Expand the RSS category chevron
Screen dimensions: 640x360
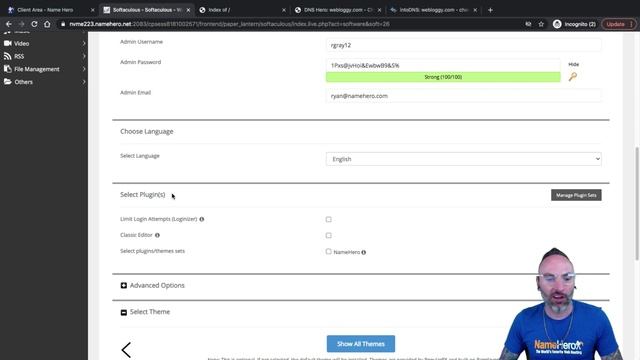[x=84, y=56]
